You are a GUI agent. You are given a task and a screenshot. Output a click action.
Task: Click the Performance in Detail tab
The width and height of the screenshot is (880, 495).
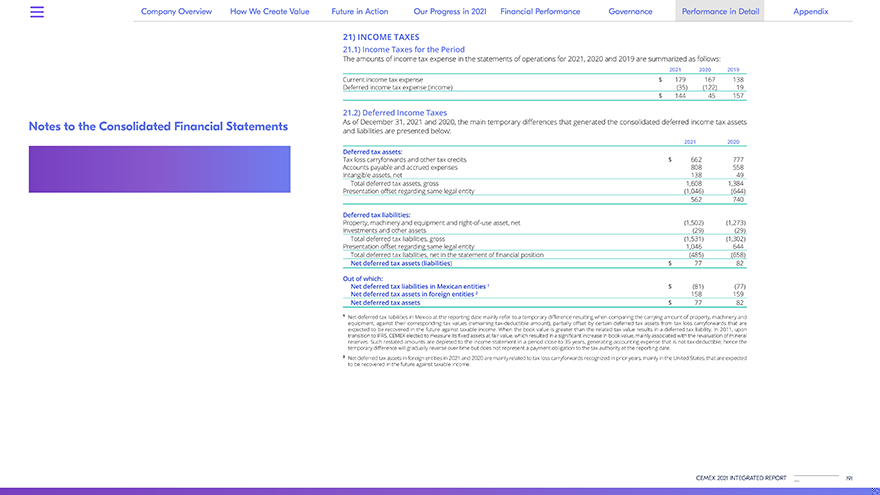[x=719, y=12]
